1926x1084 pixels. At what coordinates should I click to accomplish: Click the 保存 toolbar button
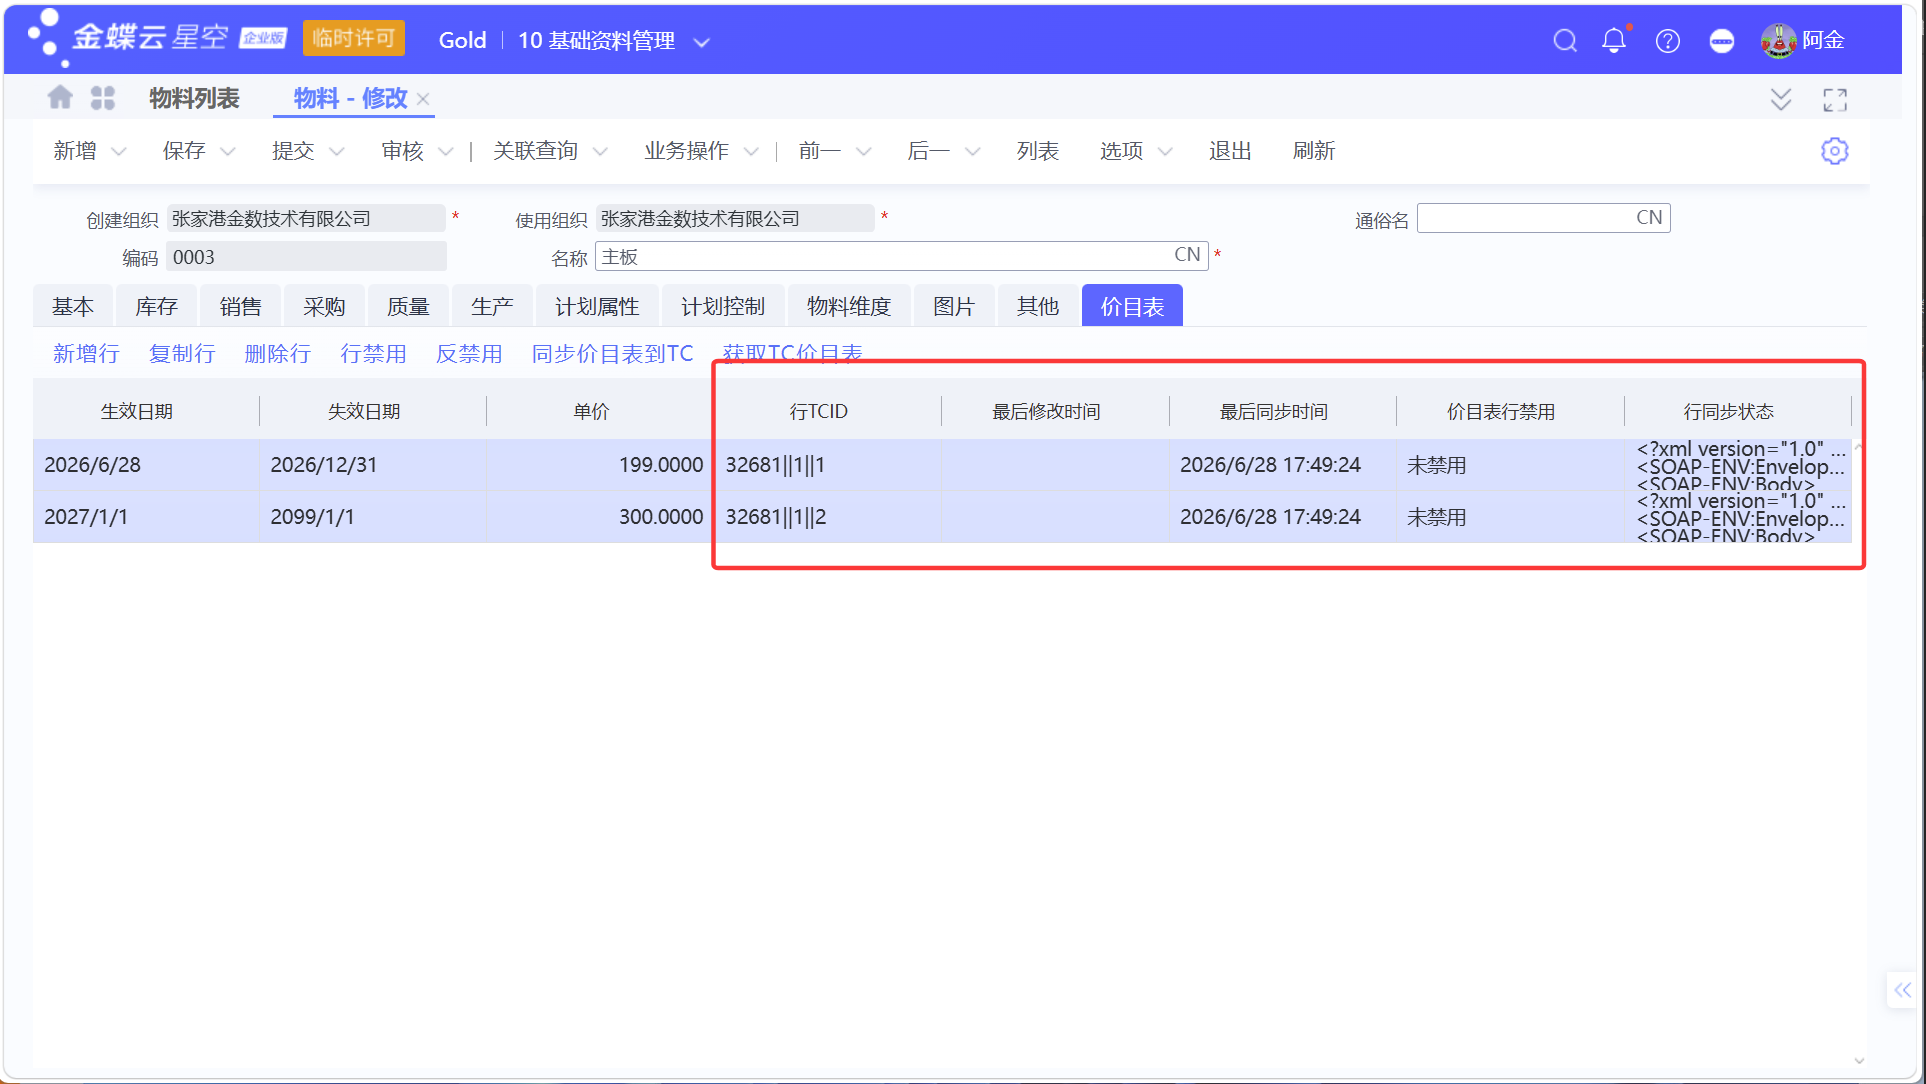(x=184, y=151)
